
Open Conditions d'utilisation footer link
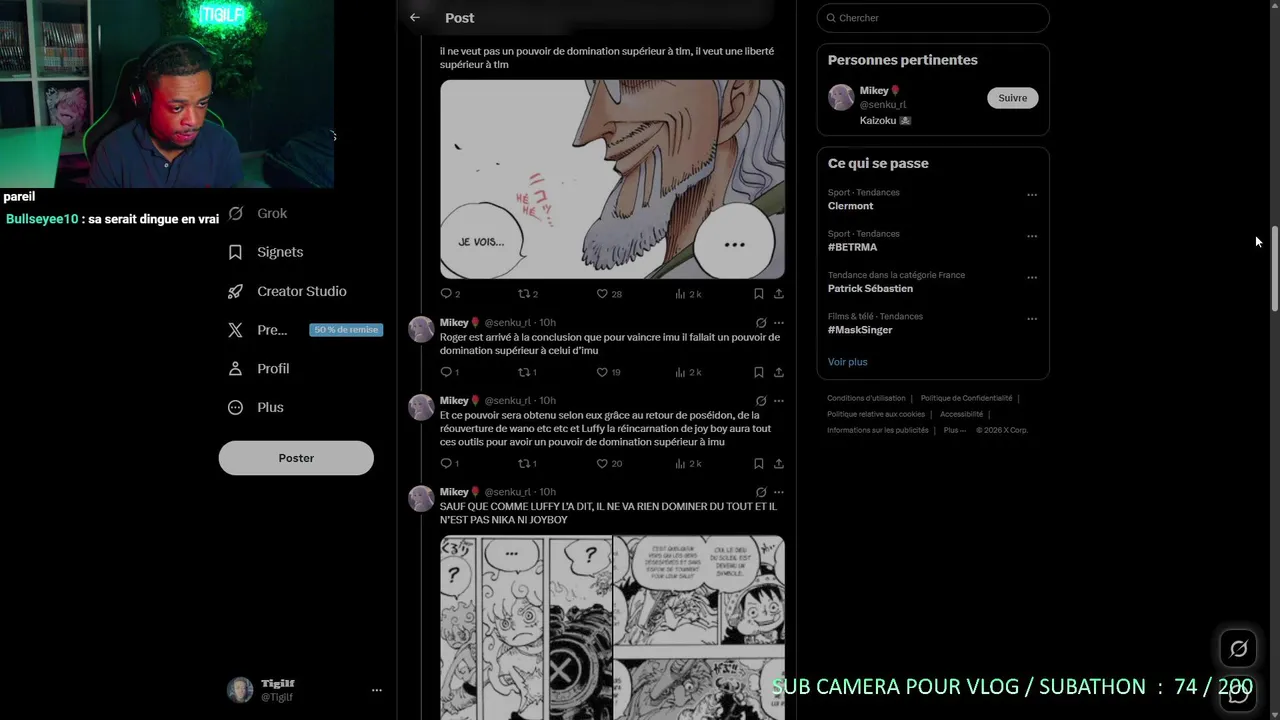[866, 398]
